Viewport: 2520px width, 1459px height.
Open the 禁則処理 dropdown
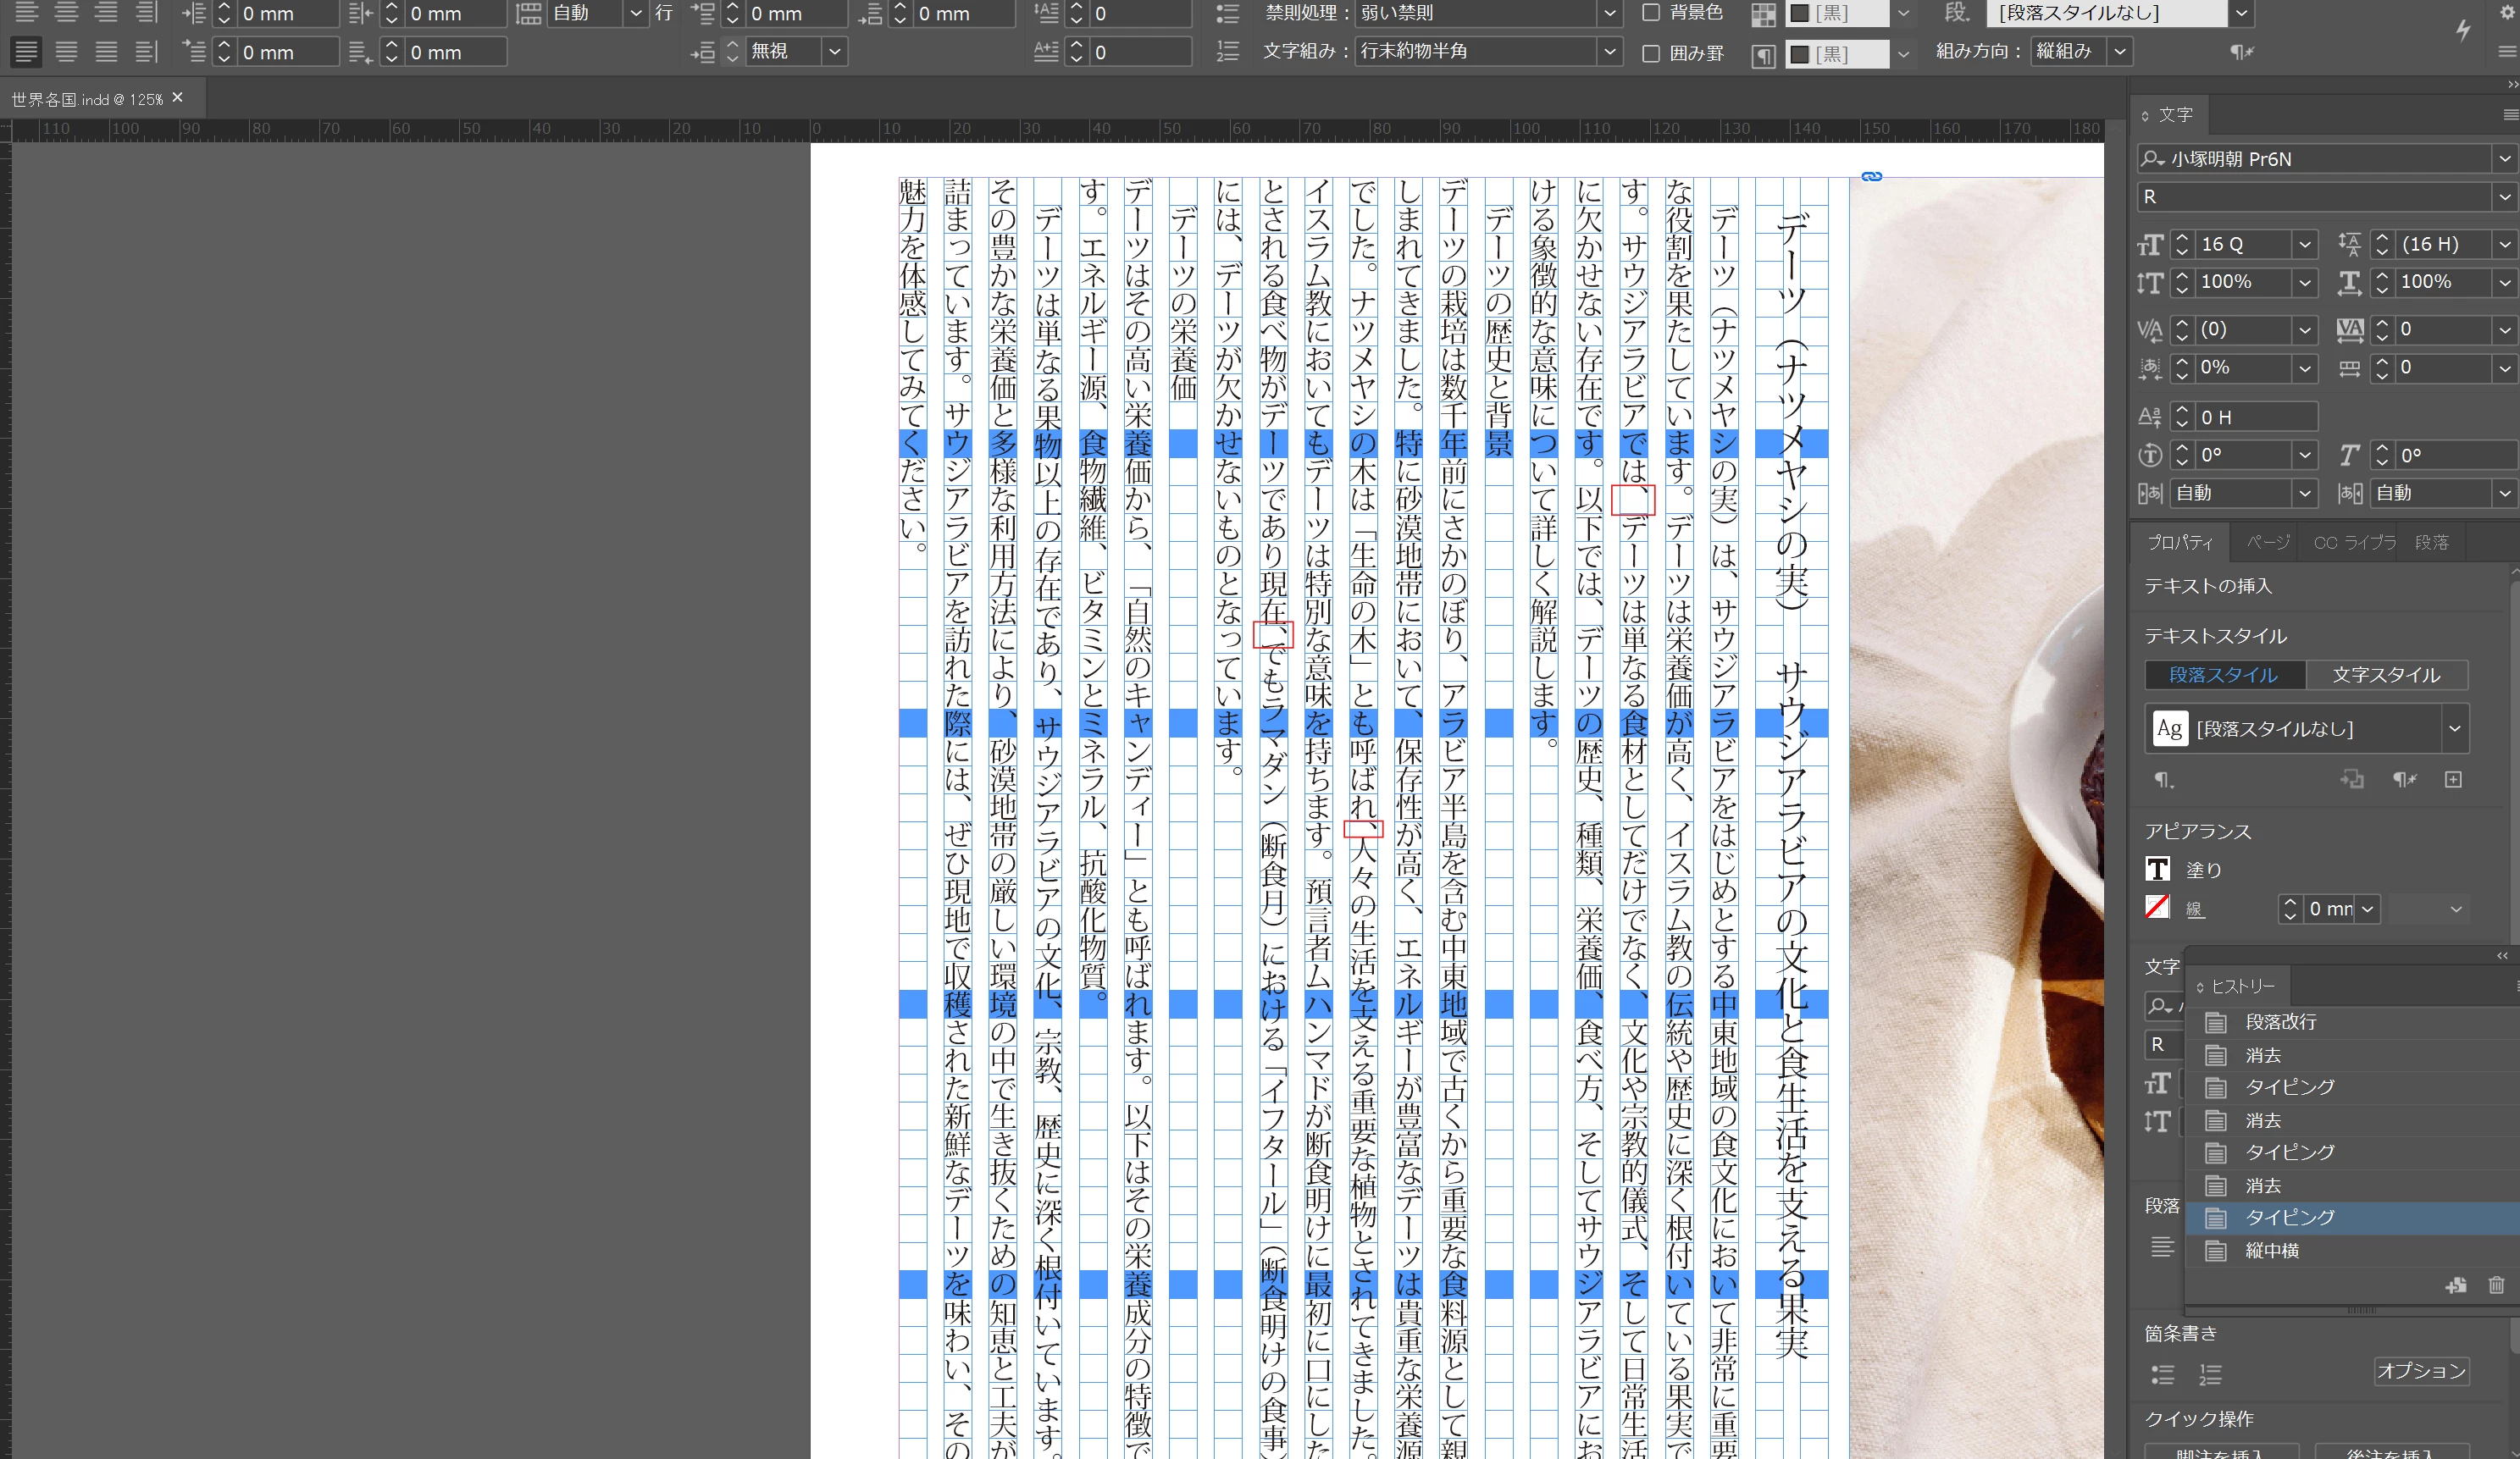pyautogui.click(x=1609, y=13)
